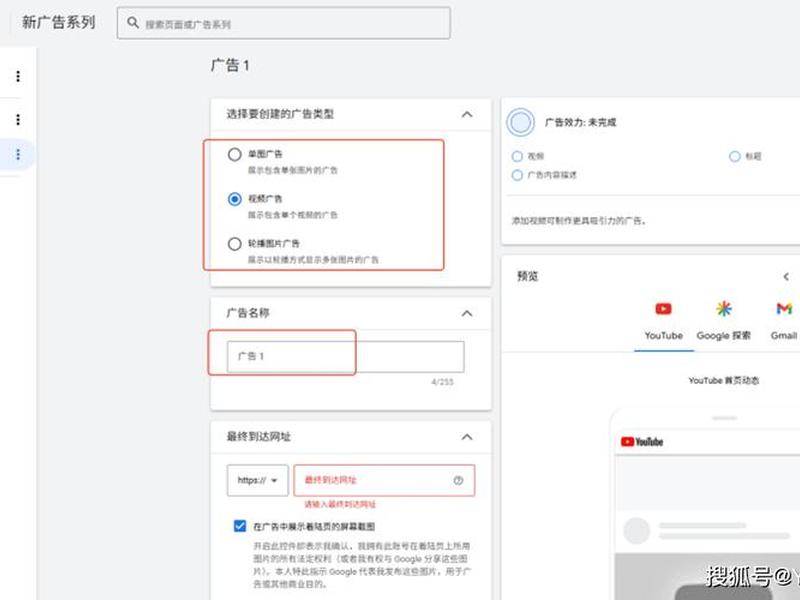This screenshot has height=600, width=800.
Task: Click the YouTube 首页动态 label
Action: 723,381
